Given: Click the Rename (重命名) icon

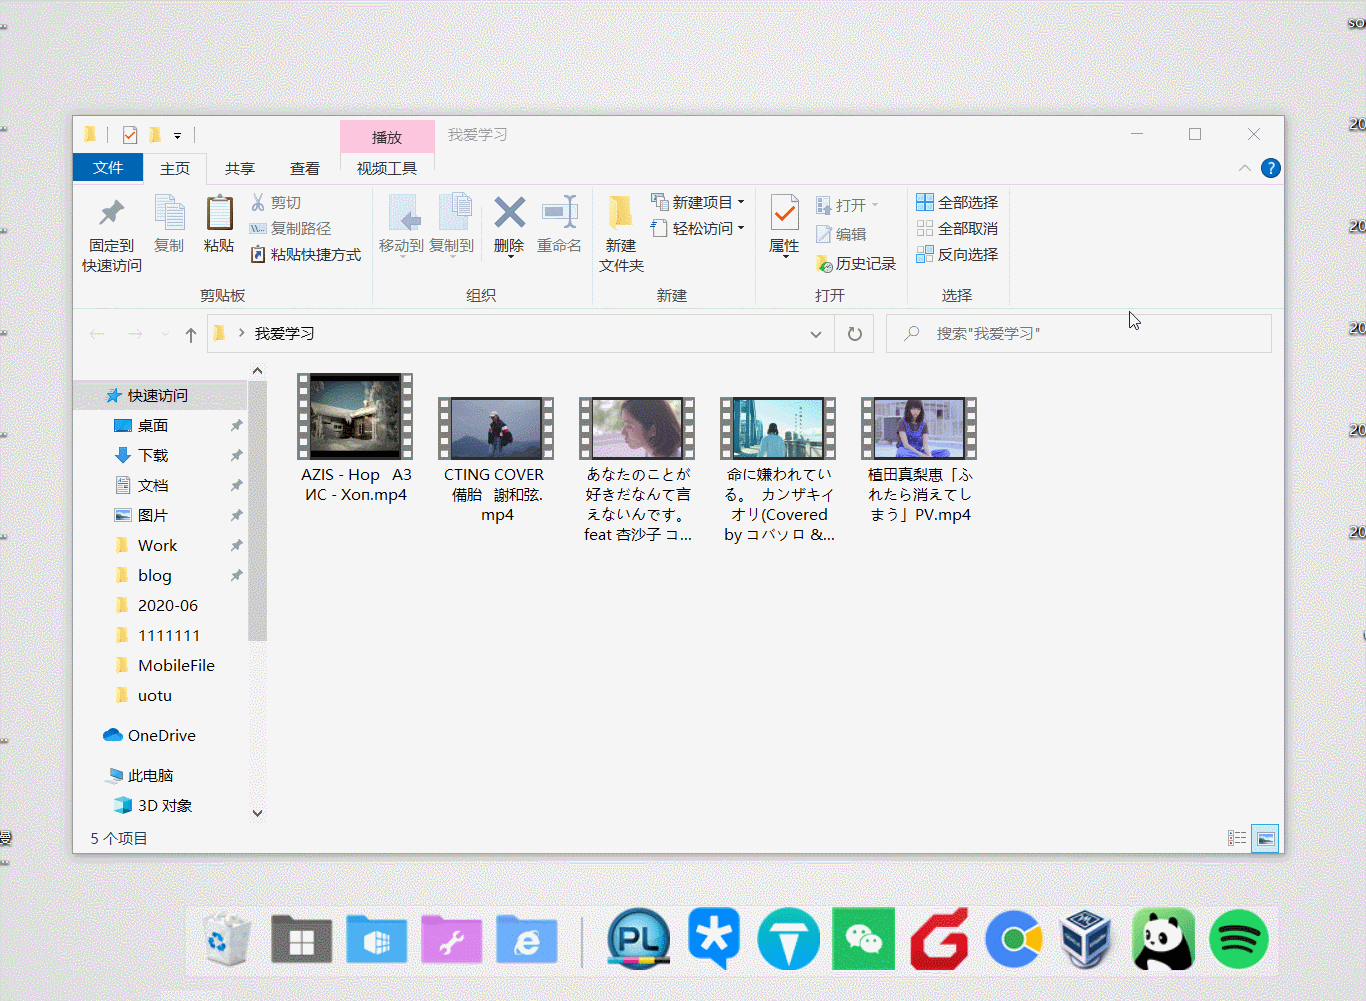Looking at the screenshot, I should click(x=559, y=213).
